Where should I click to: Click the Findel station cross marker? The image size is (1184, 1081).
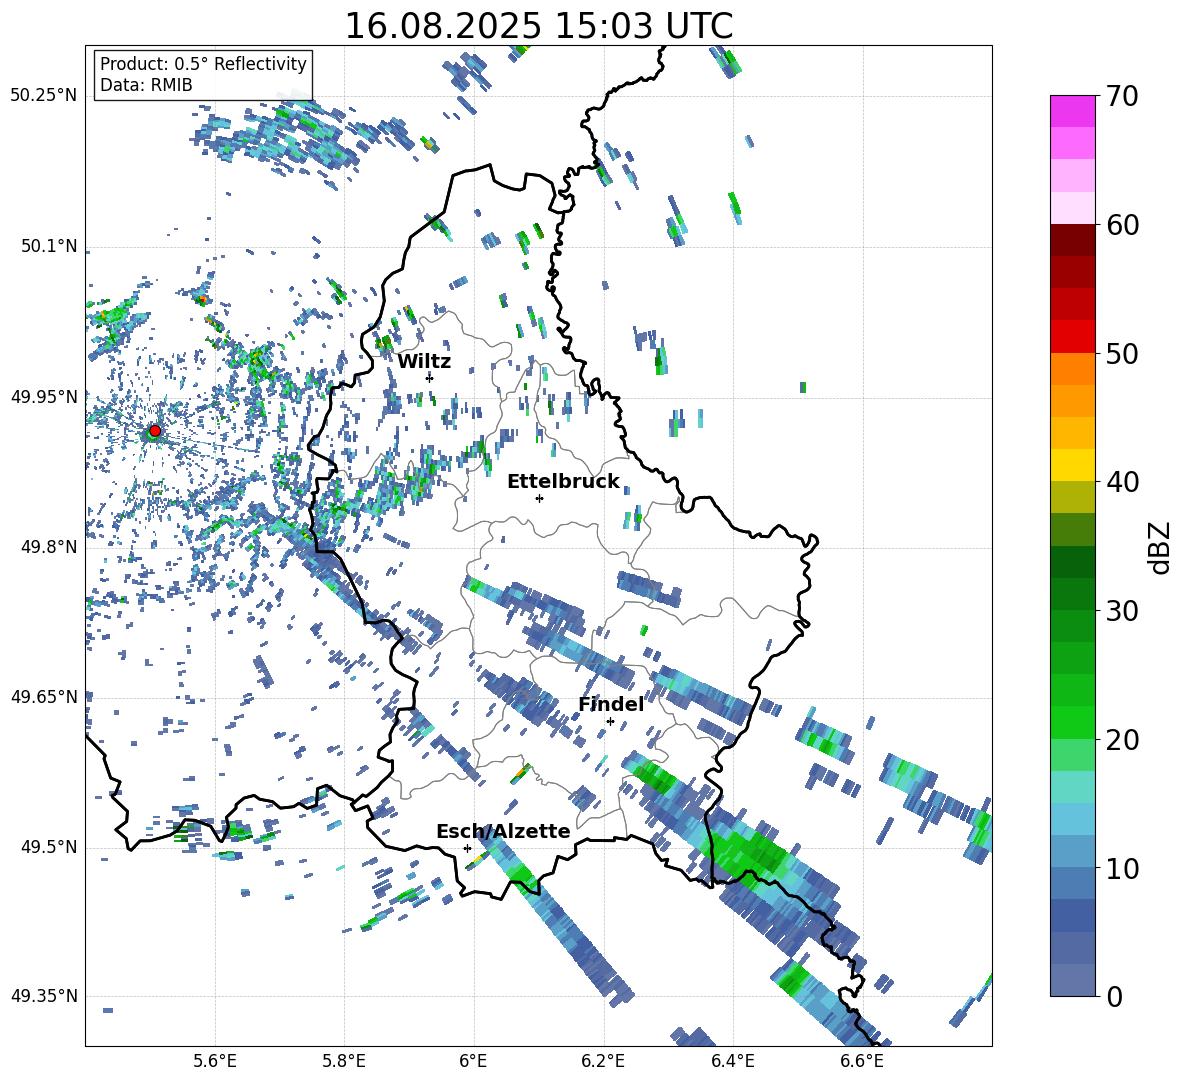(x=610, y=722)
